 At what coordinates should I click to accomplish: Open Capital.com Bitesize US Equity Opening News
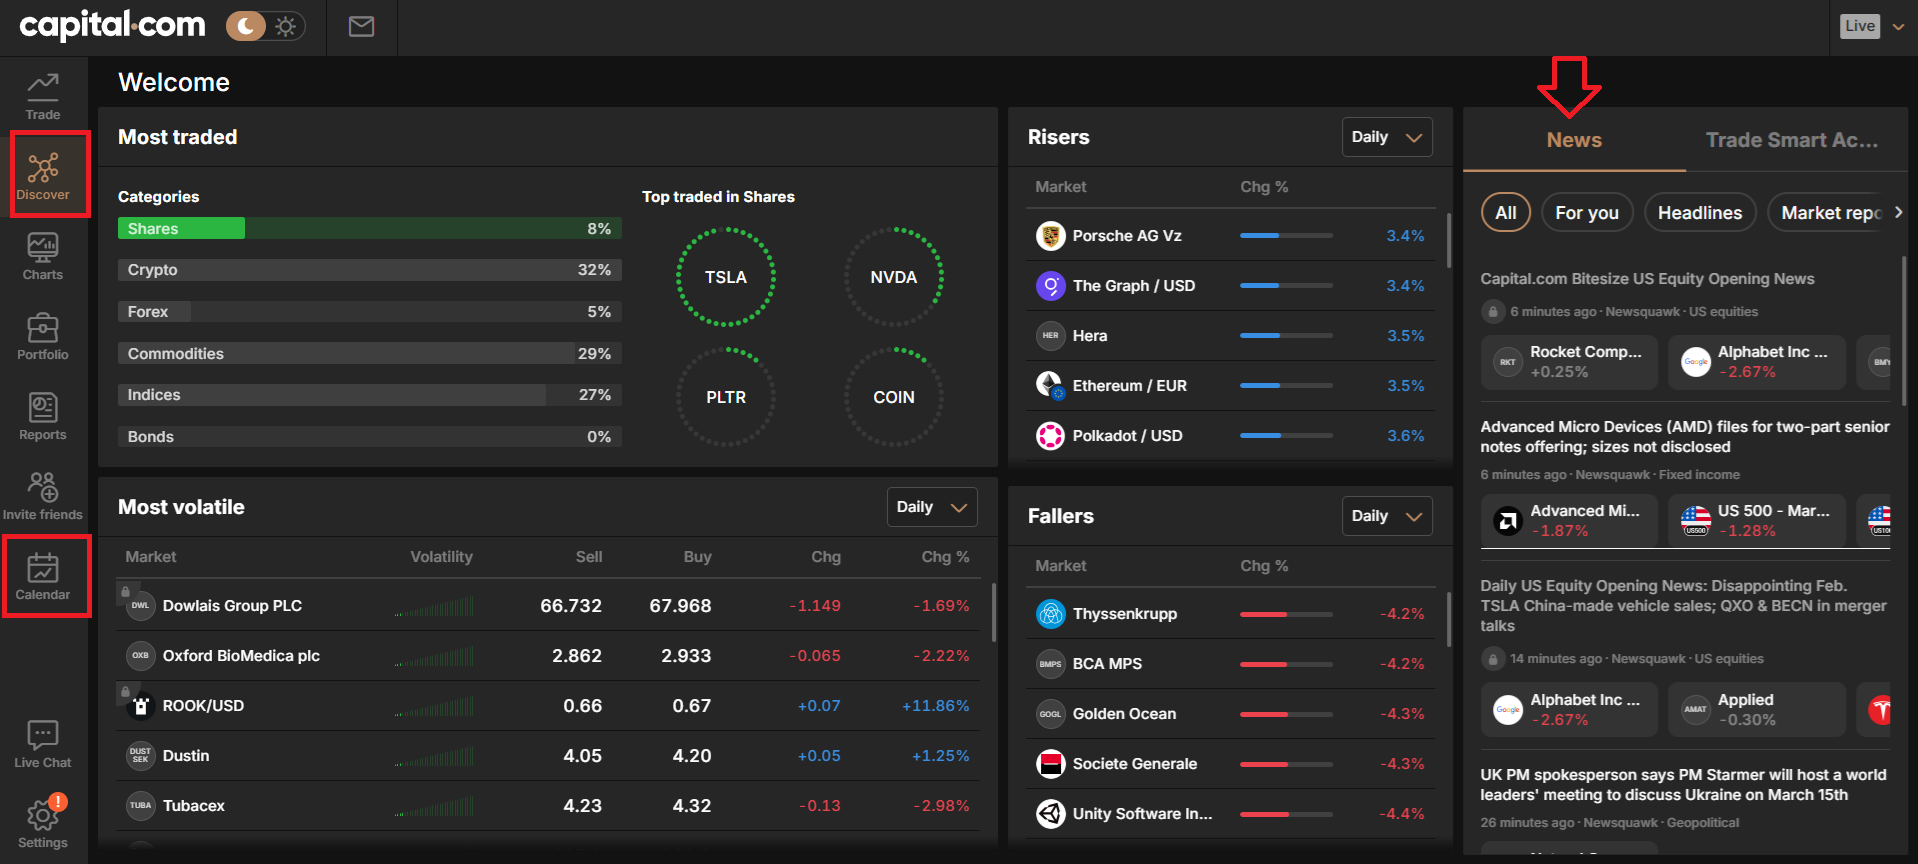click(1647, 279)
